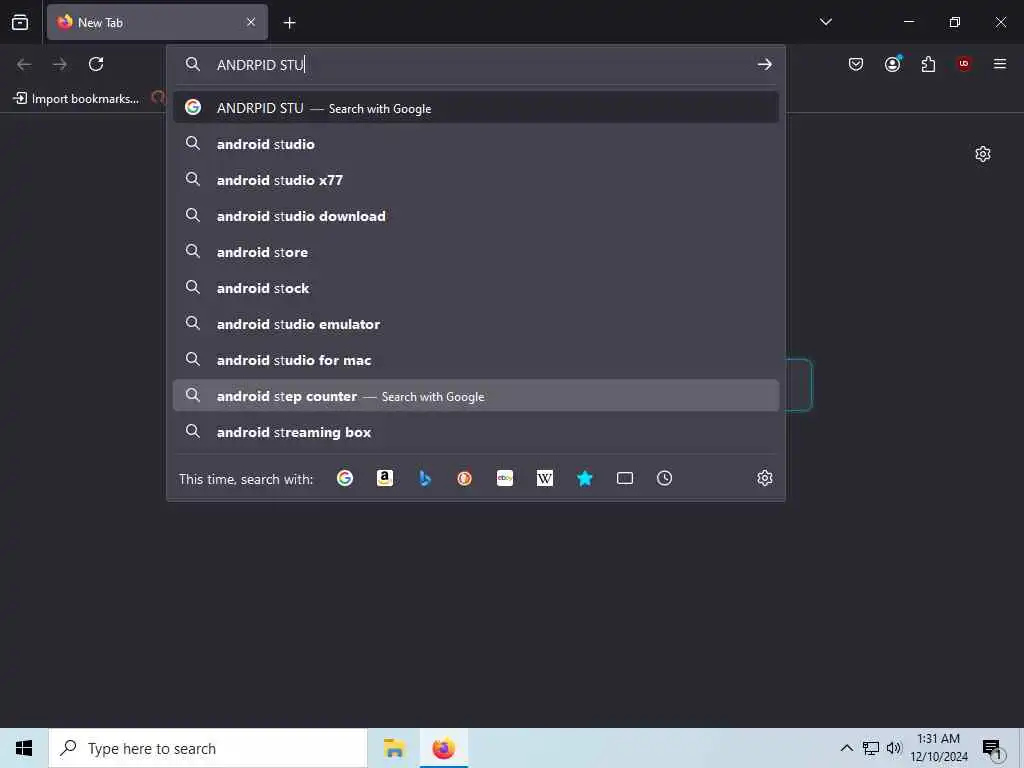Open the Firefox account icon
Image resolution: width=1024 pixels, height=768 pixels.
(893, 64)
